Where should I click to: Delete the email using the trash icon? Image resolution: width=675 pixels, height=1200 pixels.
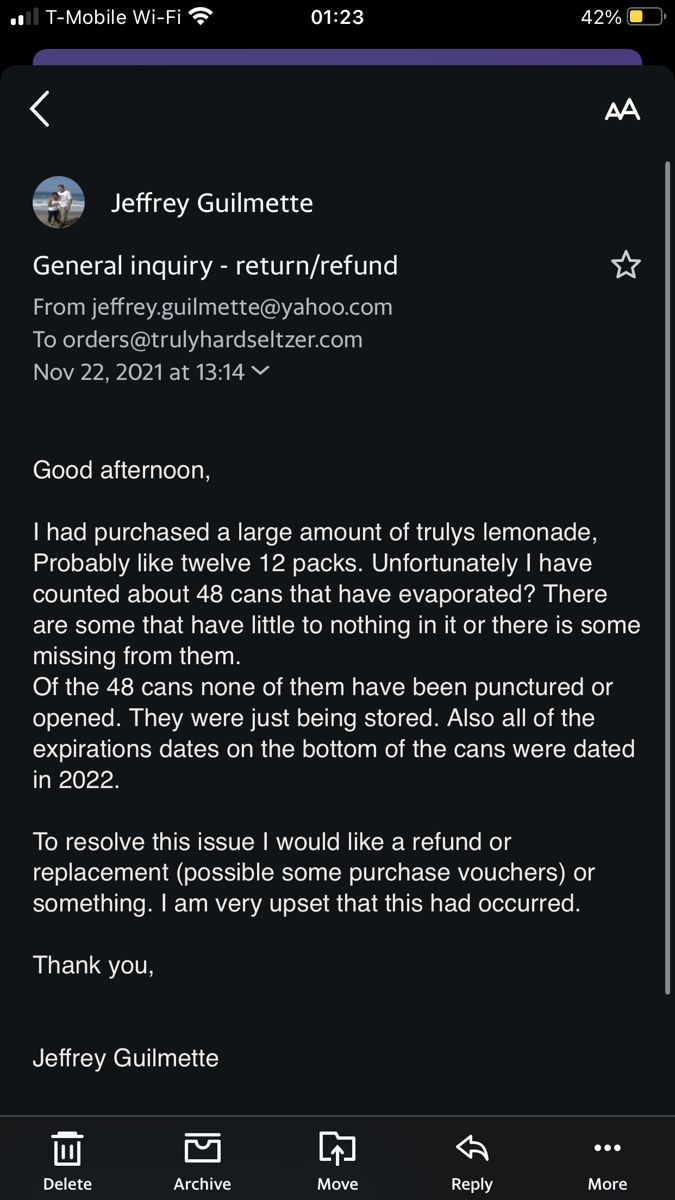click(67, 1160)
